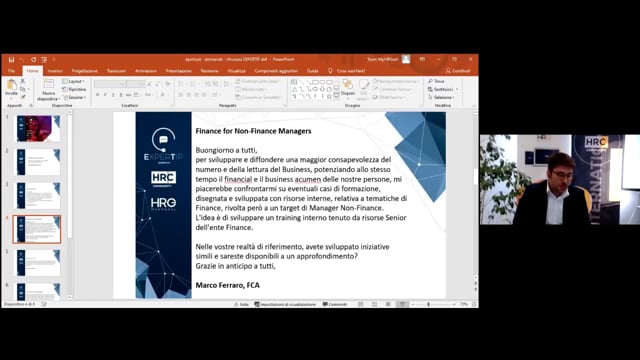The image size is (640, 360).
Task: Switch to the Animazioni tab
Action: [146, 71]
